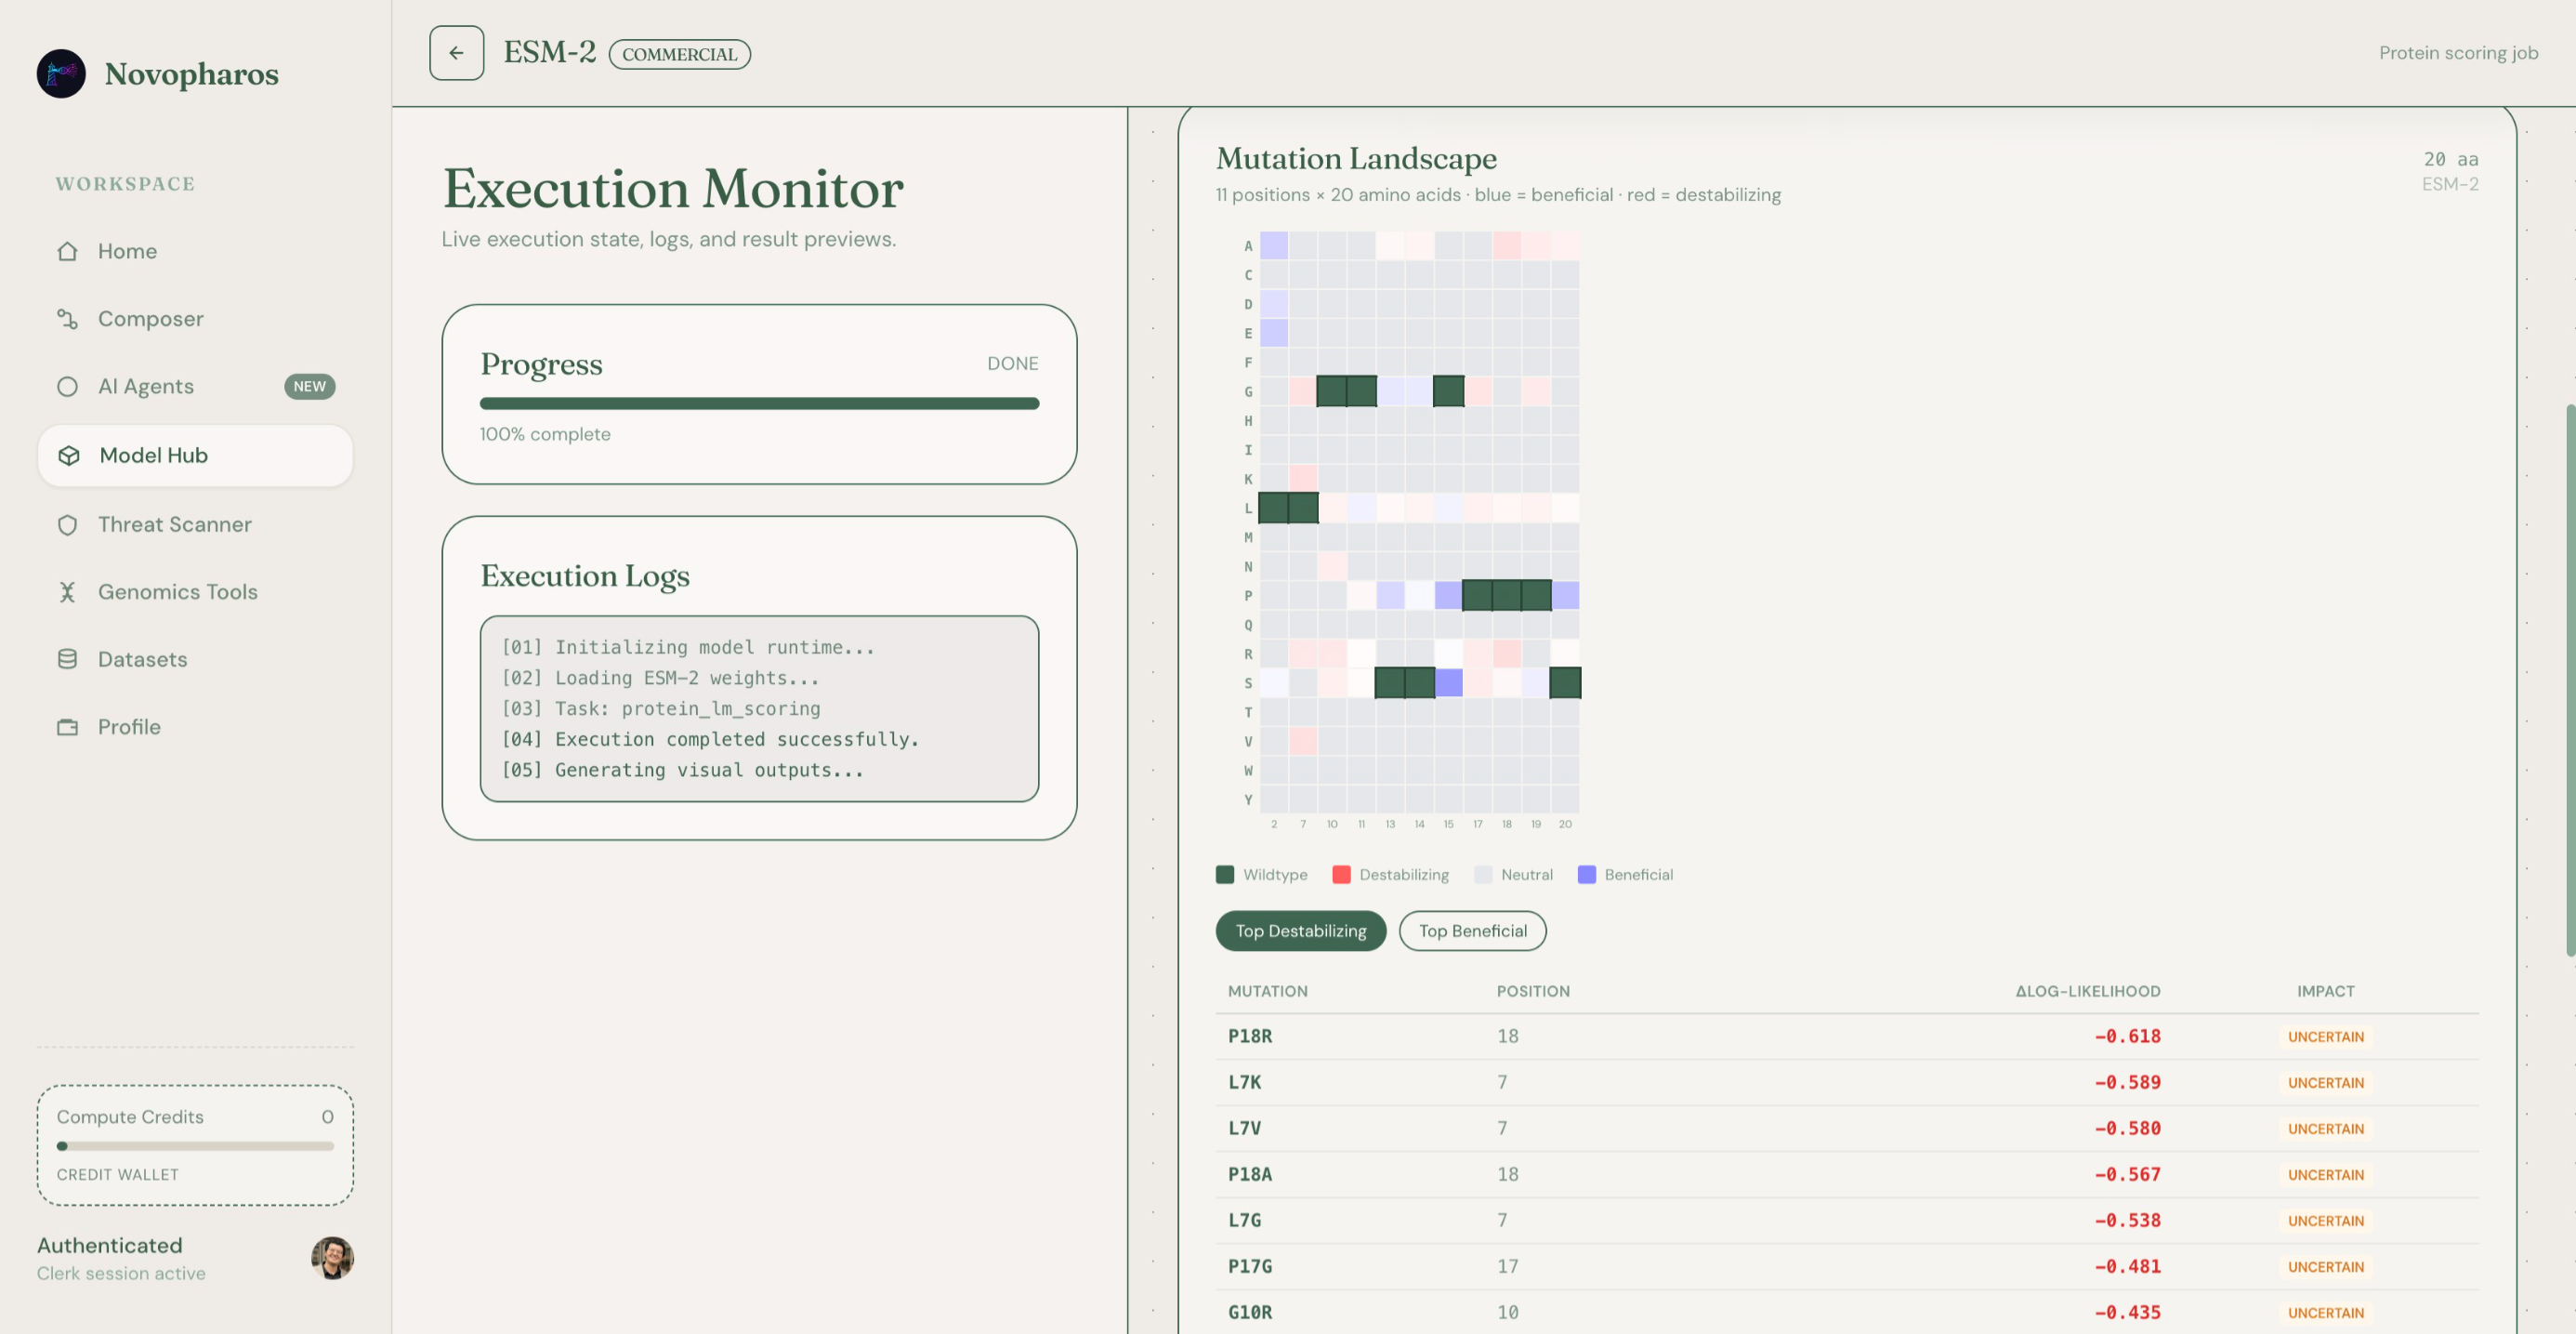Screen dimensions: 2576x1334
Task: Select Model Hub in the sidebar
Action: 152,455
